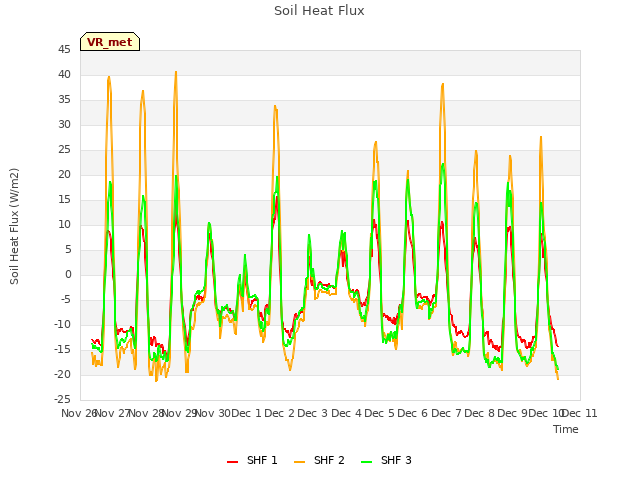The height and width of the screenshot is (480, 640).
Task: Click the 0 y-axis tick label
Action: [x=68, y=274]
